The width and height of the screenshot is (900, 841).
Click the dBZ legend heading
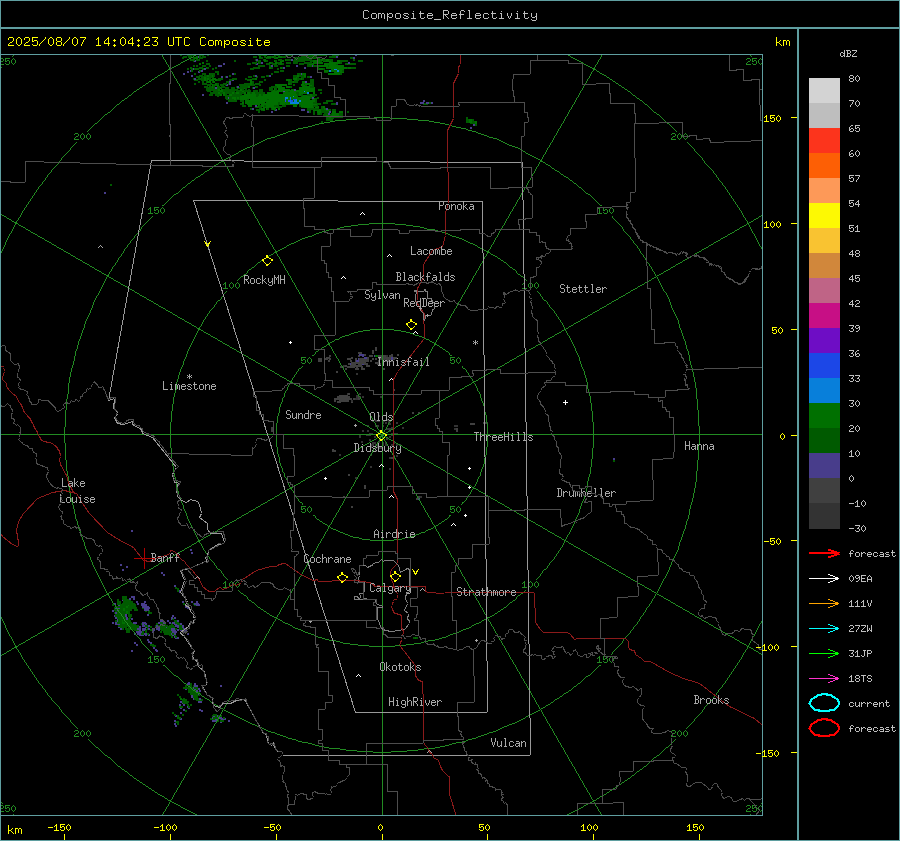coord(848,53)
